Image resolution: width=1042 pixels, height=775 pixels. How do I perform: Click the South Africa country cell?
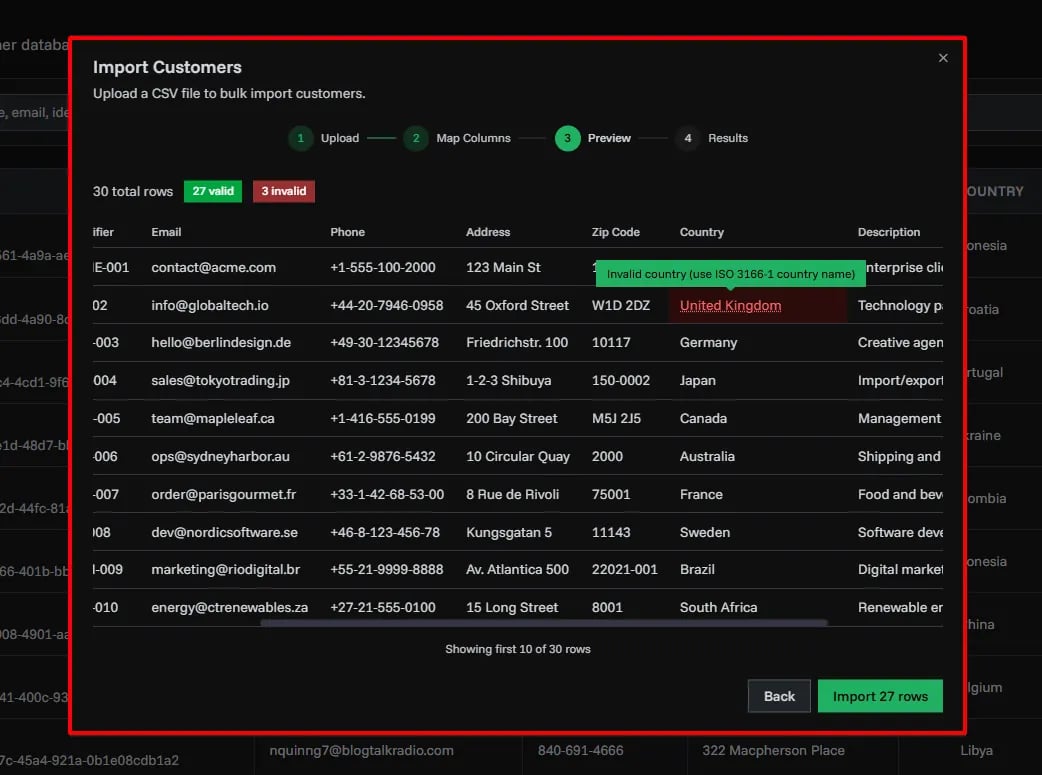pyautogui.click(x=718, y=608)
